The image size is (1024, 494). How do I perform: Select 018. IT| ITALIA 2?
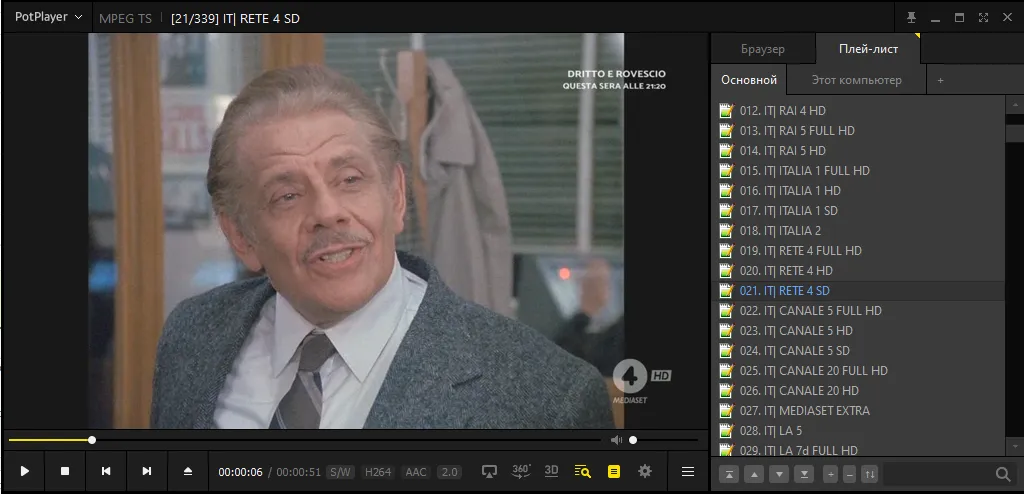[858, 231]
